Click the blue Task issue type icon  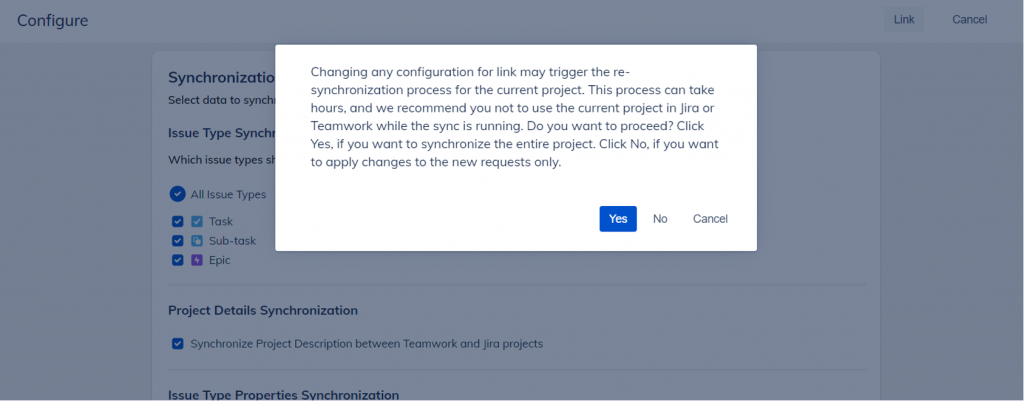click(197, 222)
